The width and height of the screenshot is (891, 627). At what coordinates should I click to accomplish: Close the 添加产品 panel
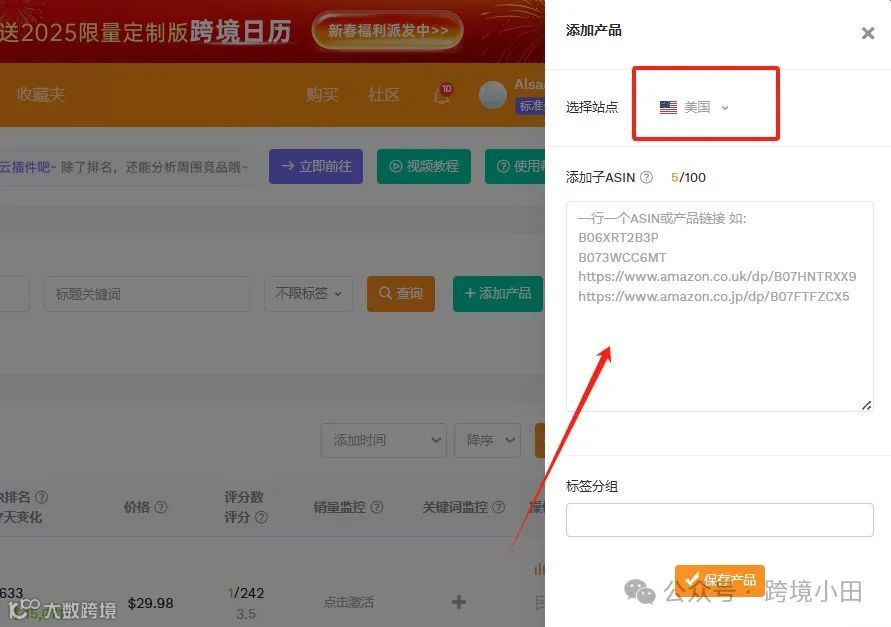click(868, 33)
